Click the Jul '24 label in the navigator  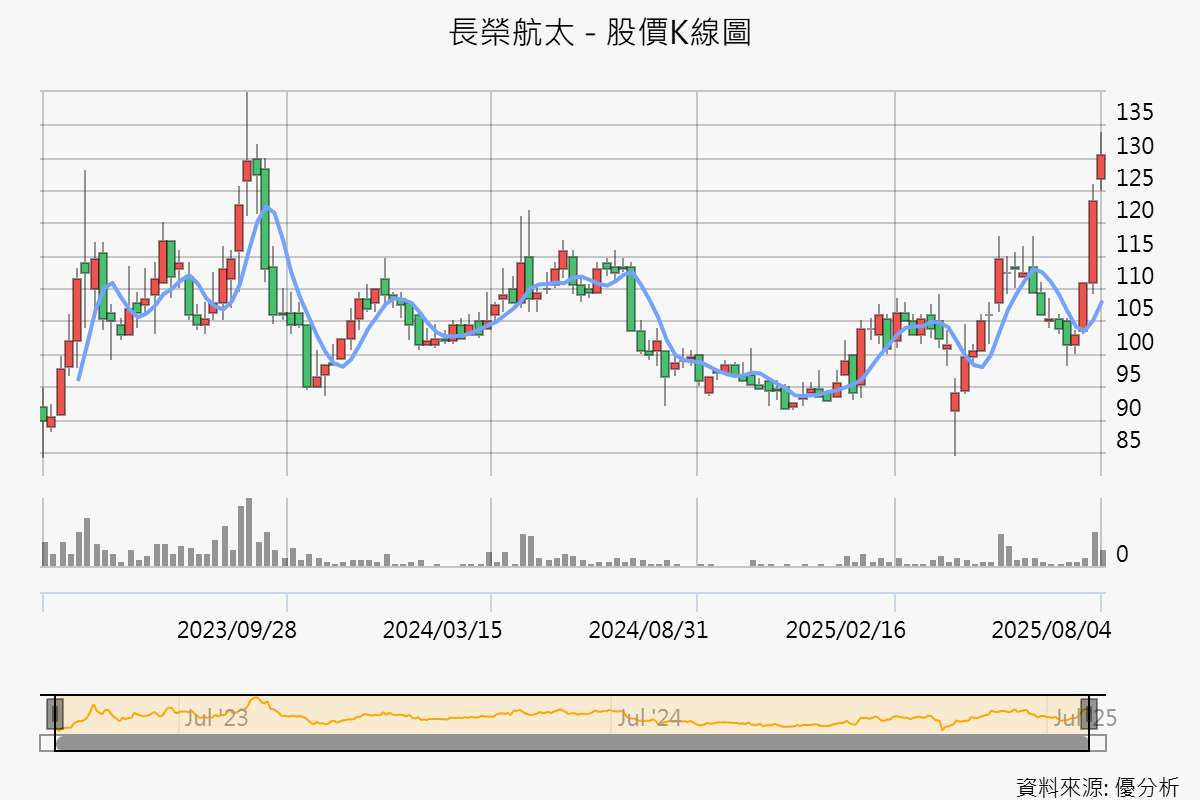[648, 718]
